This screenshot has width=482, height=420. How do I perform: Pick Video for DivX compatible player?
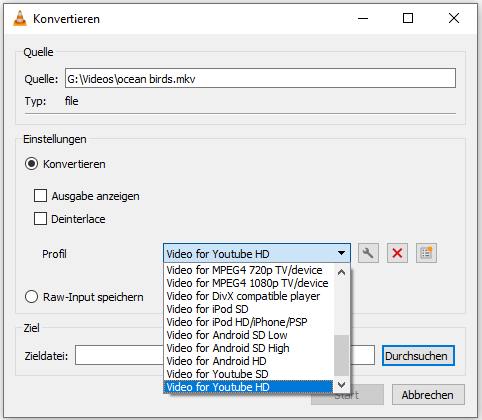click(x=248, y=296)
